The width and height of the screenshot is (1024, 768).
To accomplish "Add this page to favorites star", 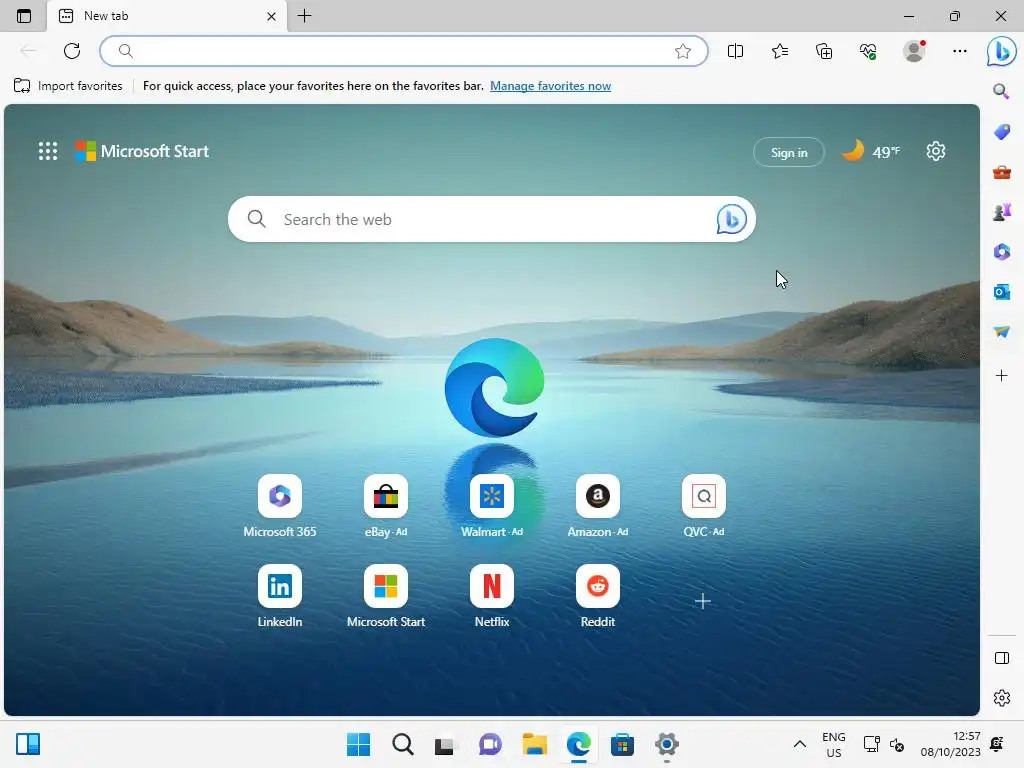I will tap(682, 51).
